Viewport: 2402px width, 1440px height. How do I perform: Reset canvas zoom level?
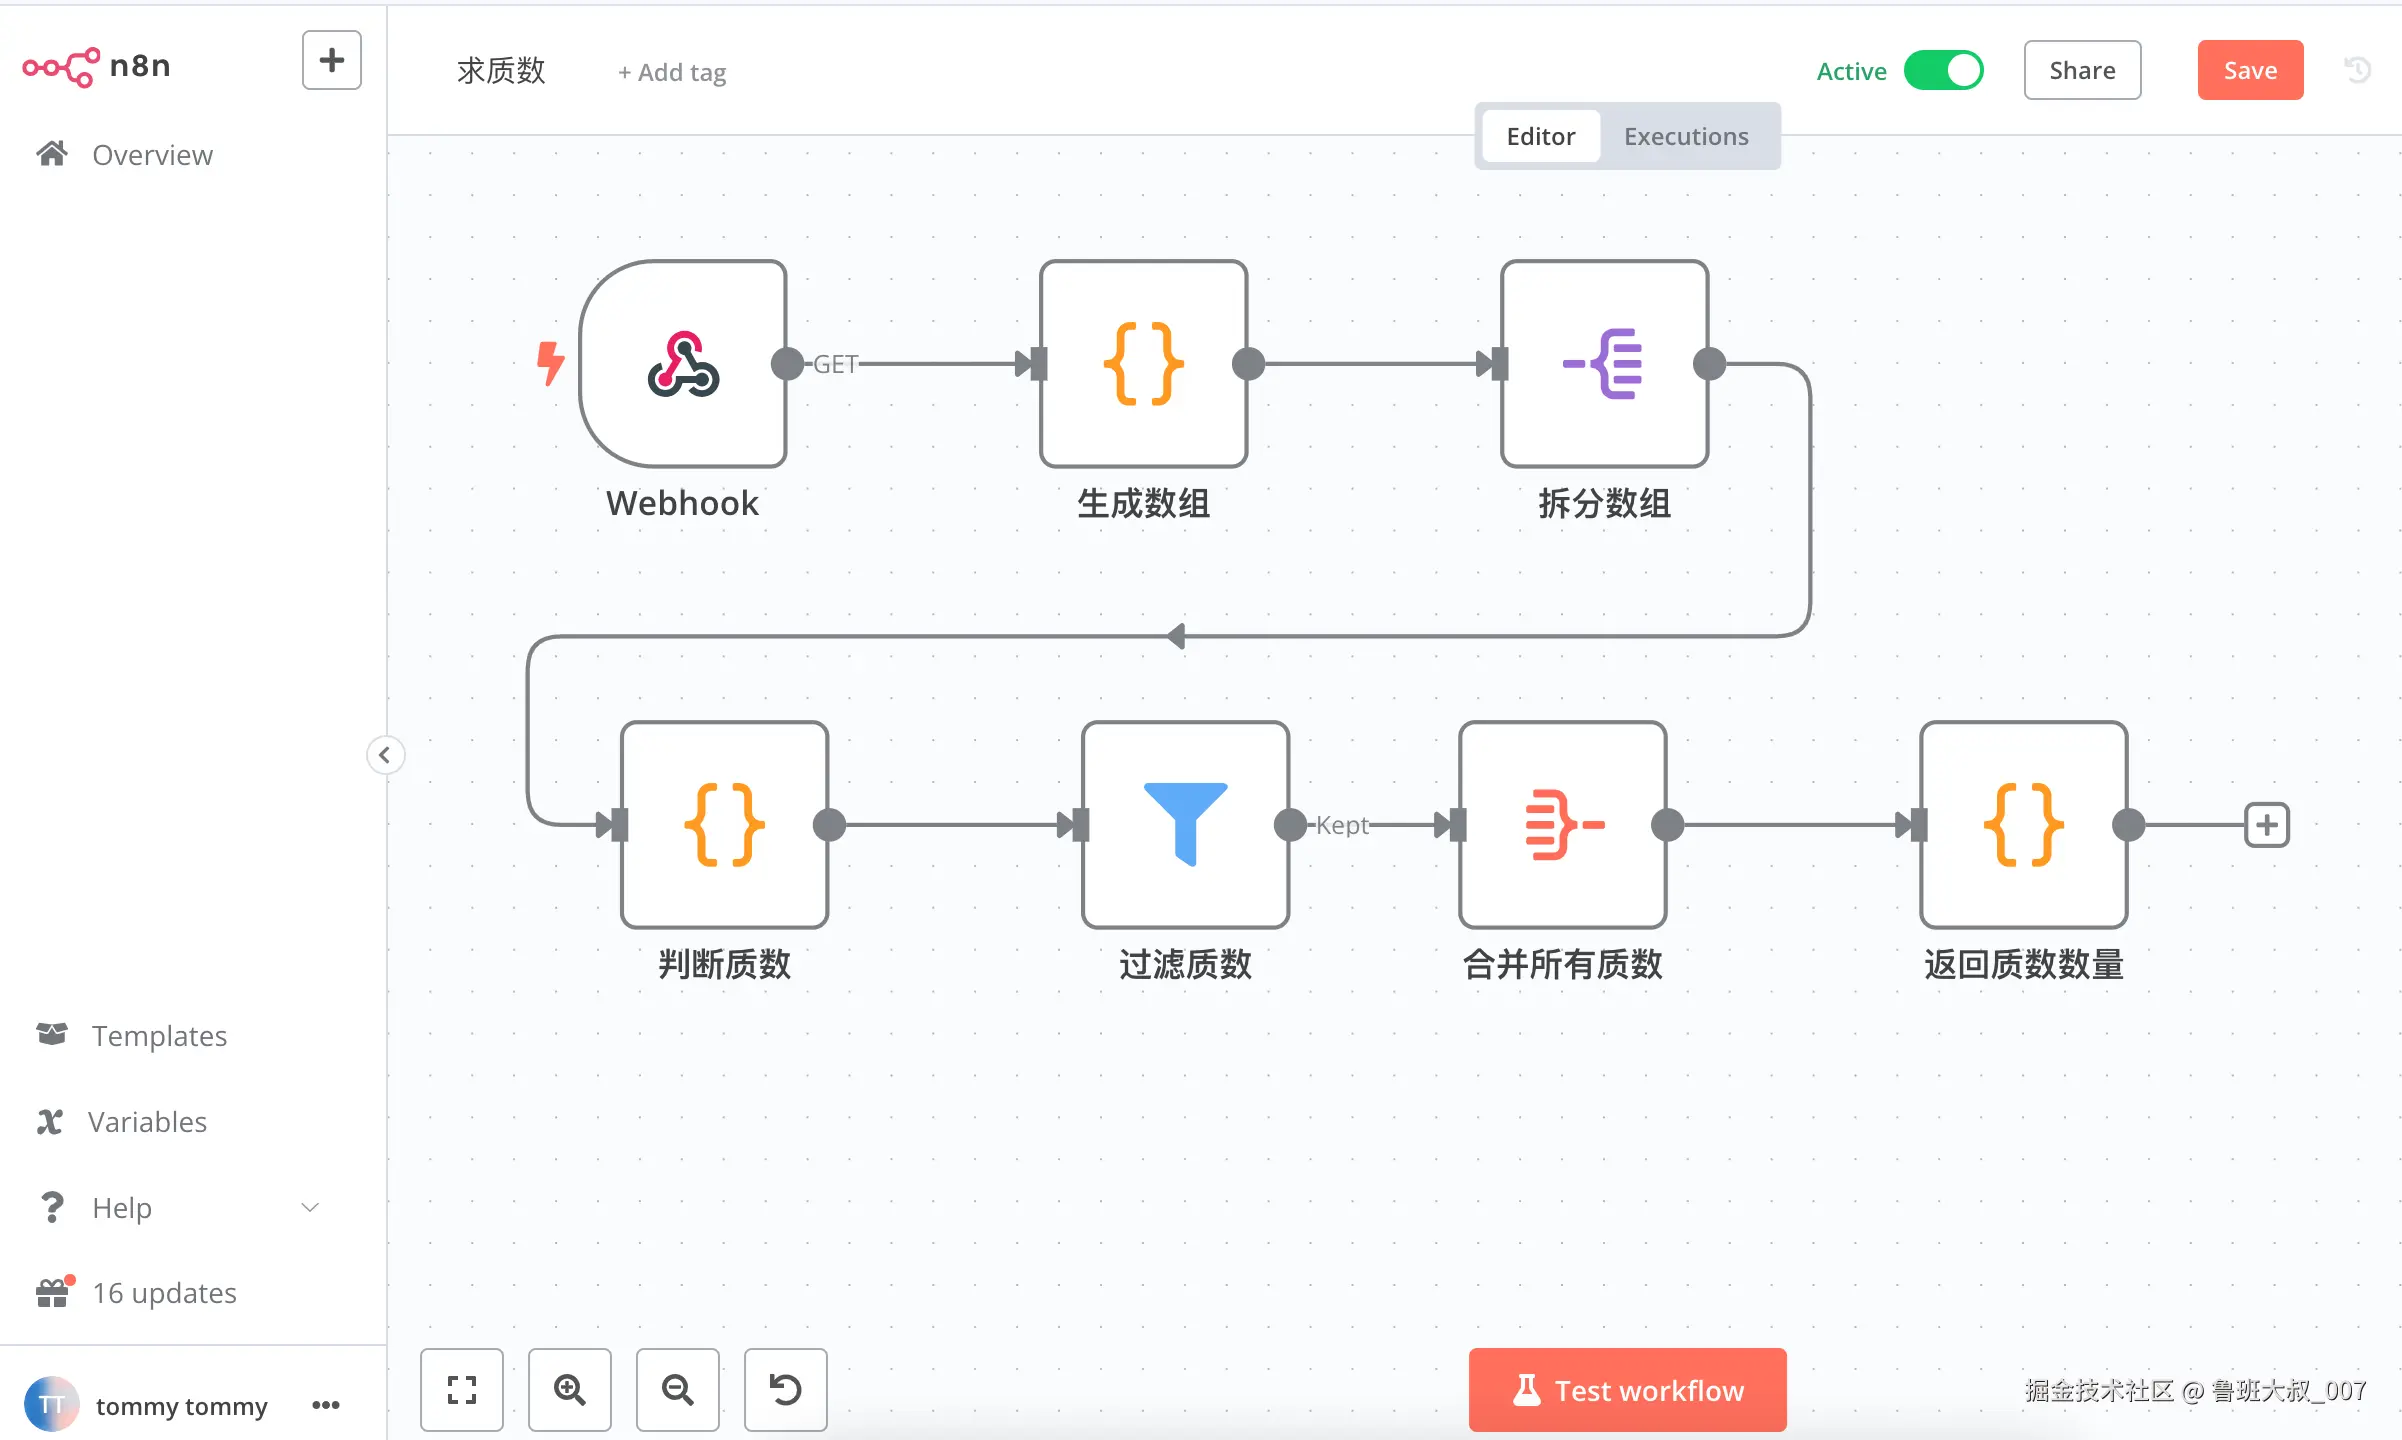[785, 1389]
